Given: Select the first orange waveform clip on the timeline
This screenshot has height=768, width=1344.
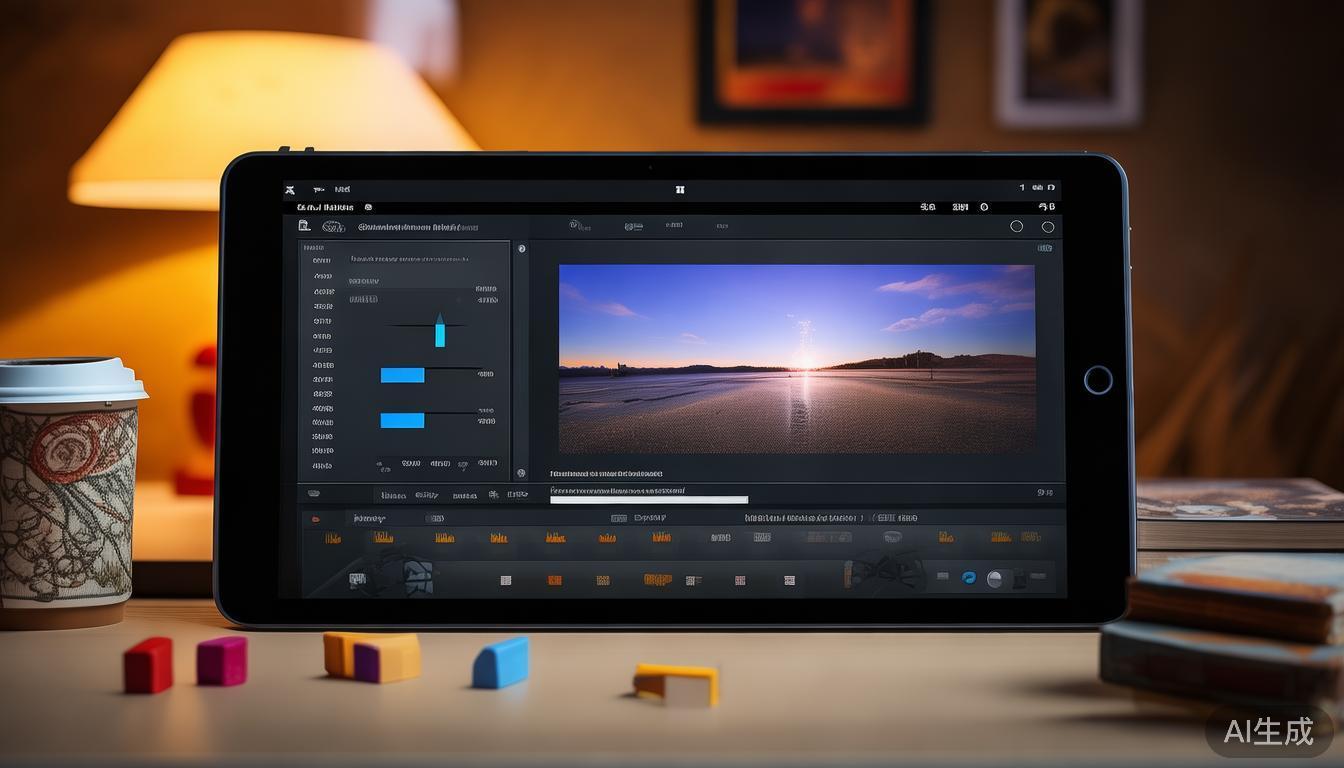Looking at the screenshot, I should pyautogui.click(x=332, y=538).
